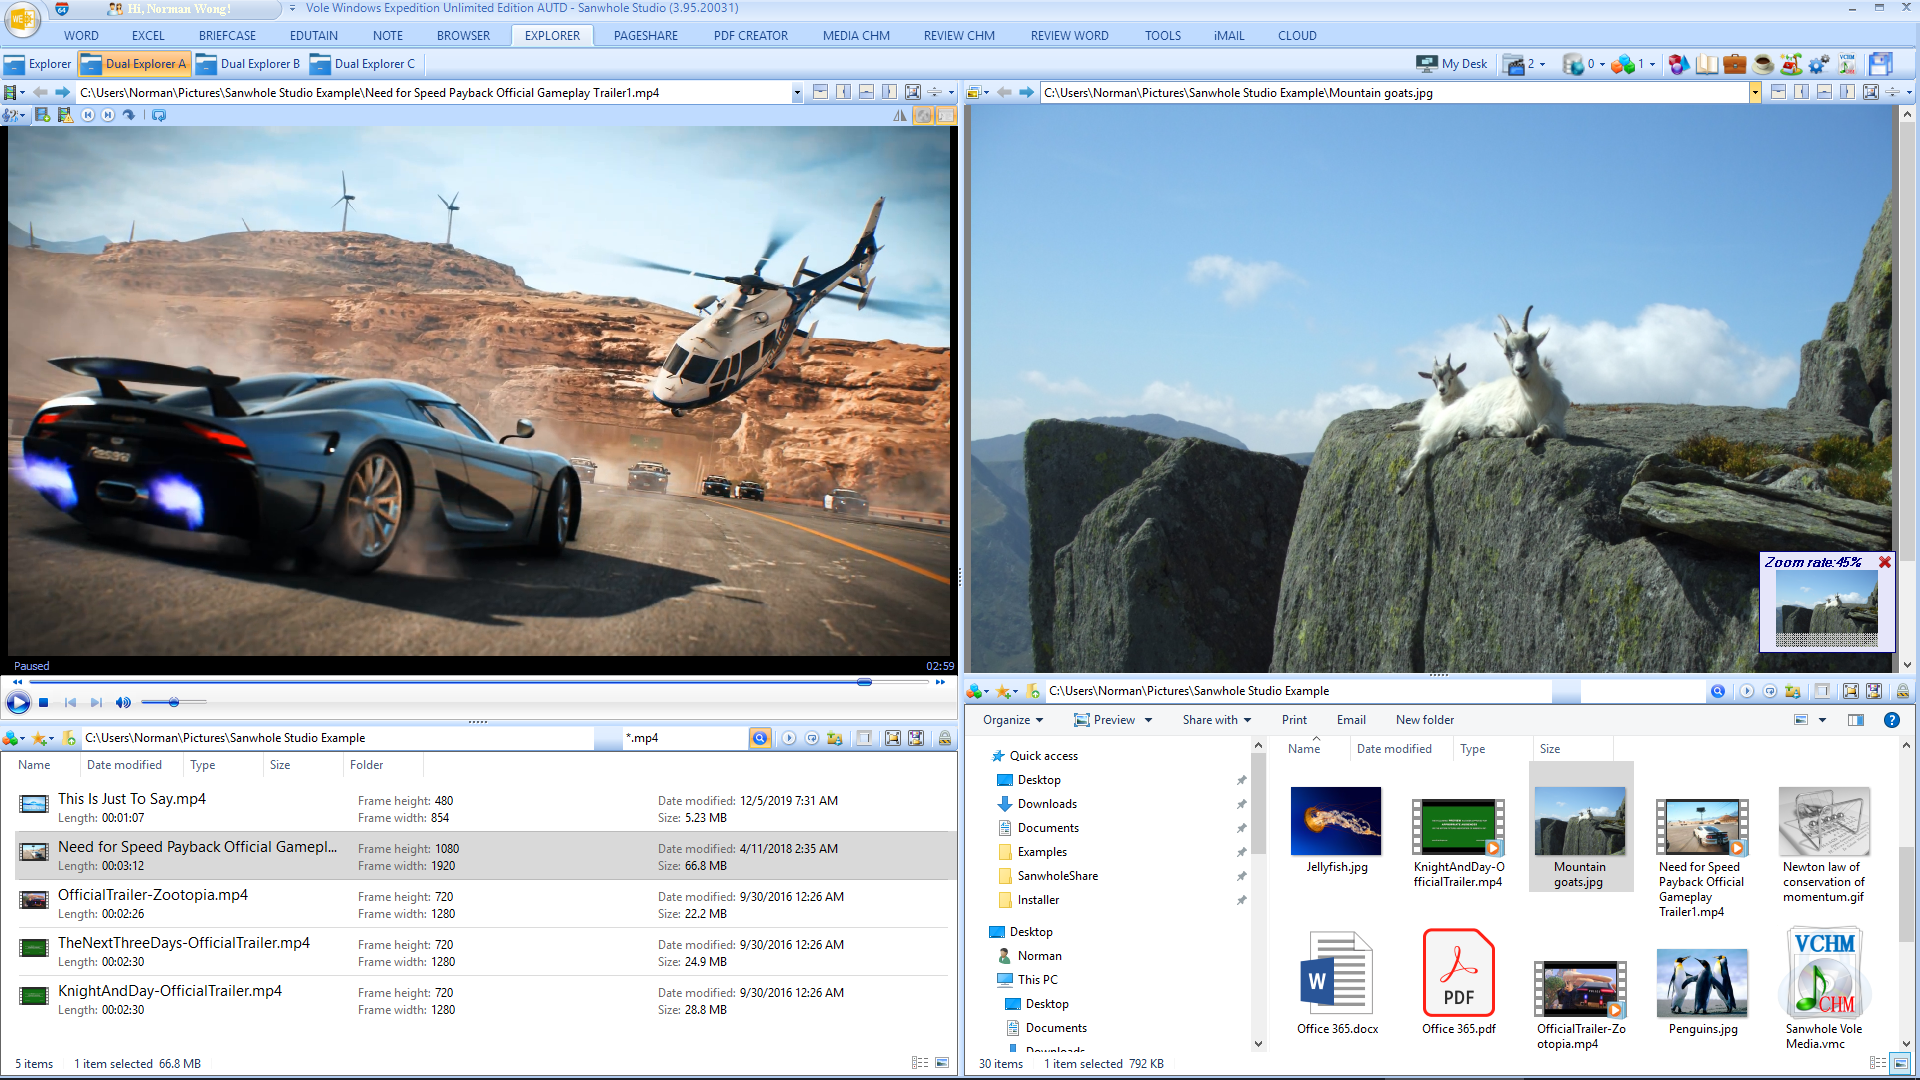Image resolution: width=1920 pixels, height=1080 pixels.
Task: Play the paused Need for Speed video
Action: coord(18,702)
